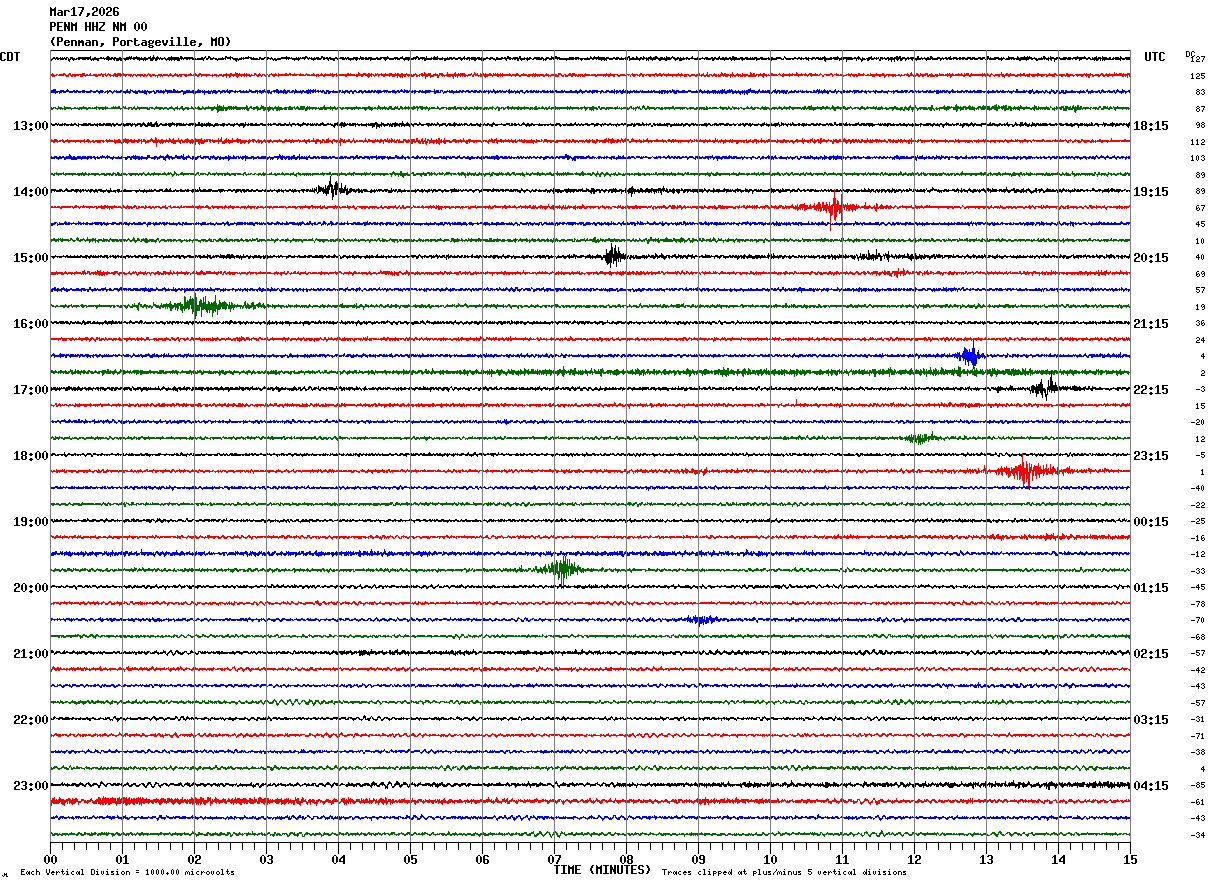
Task: Click the date label Mar17,2026
Action: tap(84, 12)
